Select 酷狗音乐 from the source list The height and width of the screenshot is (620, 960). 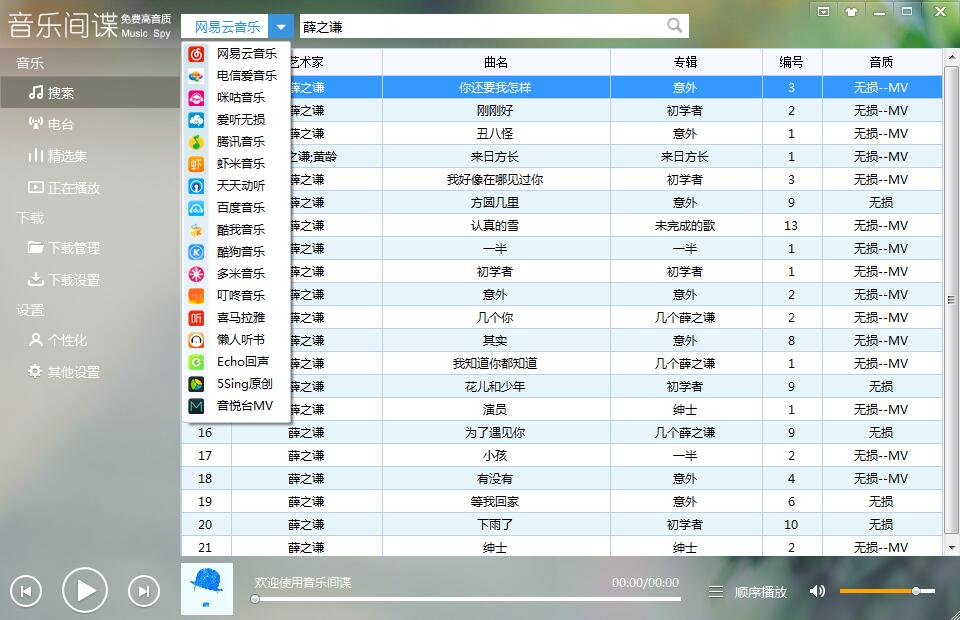point(241,252)
